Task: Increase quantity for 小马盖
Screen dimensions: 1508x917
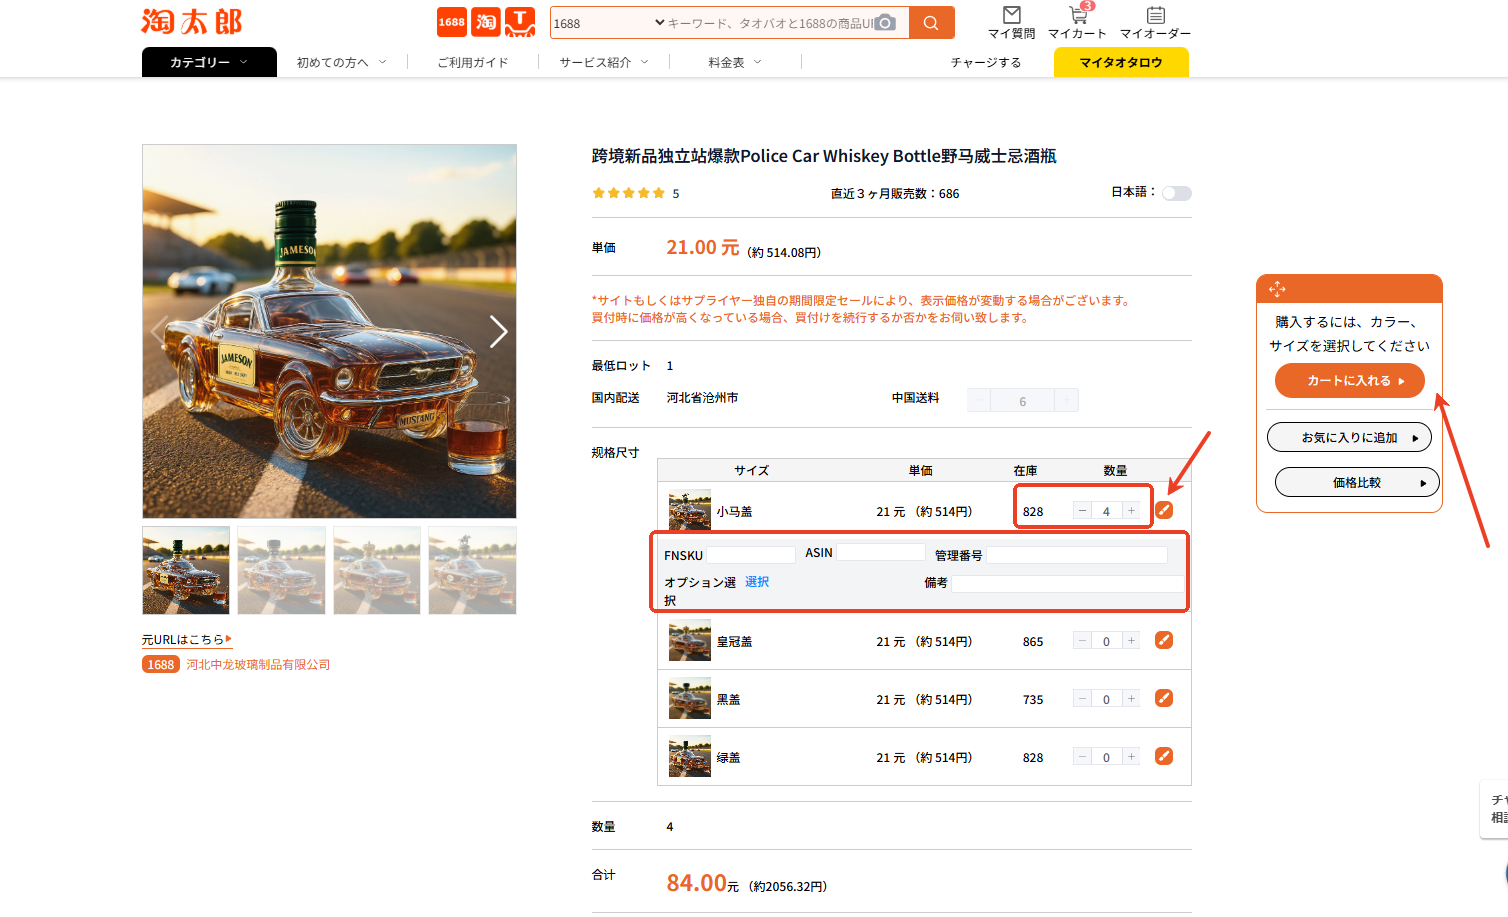Action: (x=1131, y=511)
